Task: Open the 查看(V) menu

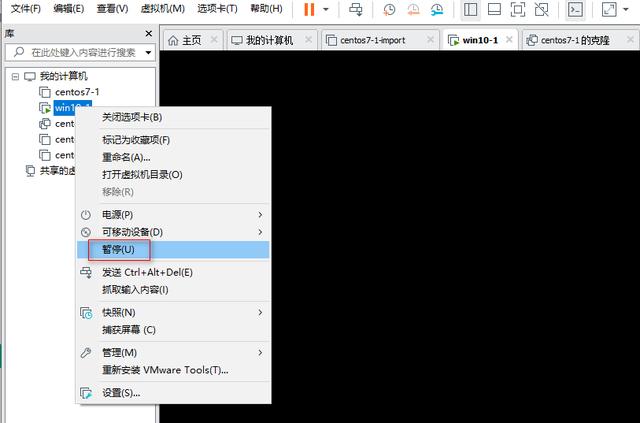Action: click(112, 9)
